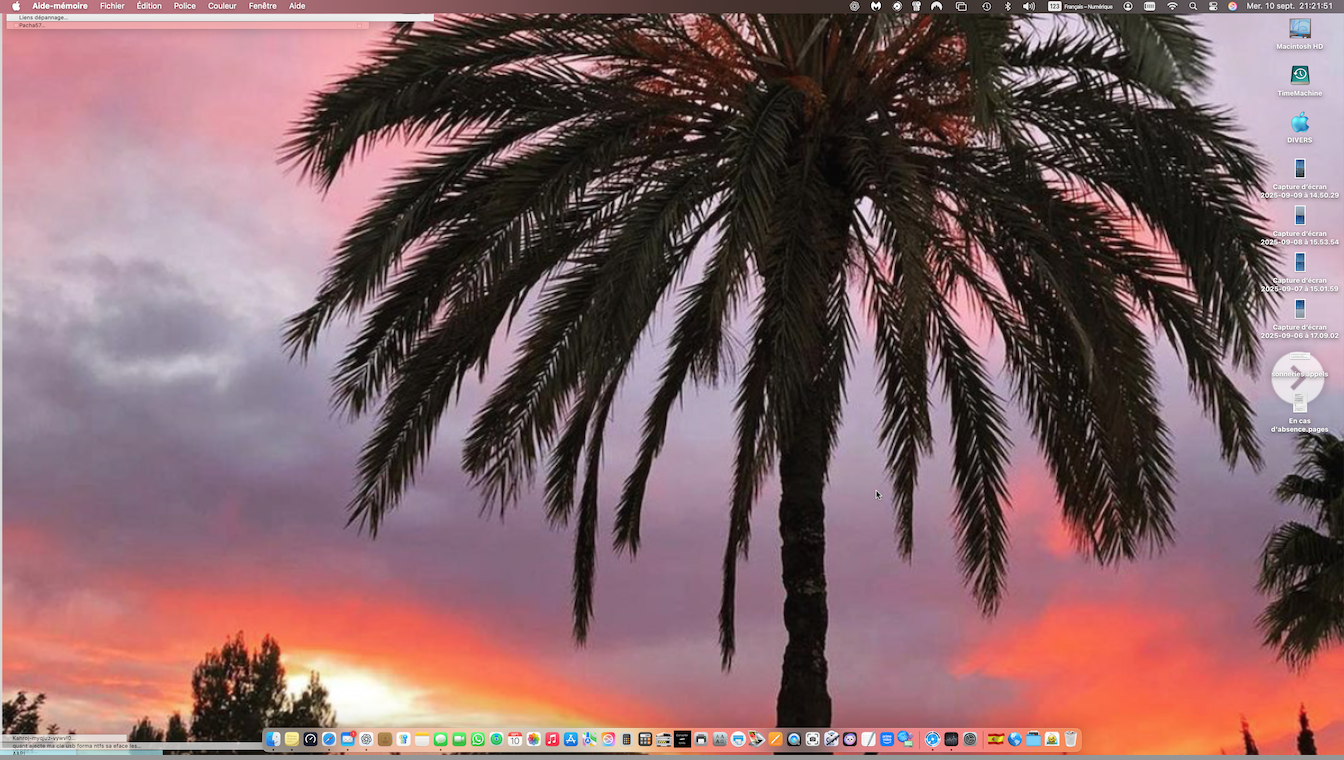Launch Messages from the Dock
The width and height of the screenshot is (1344, 760).
441,739
